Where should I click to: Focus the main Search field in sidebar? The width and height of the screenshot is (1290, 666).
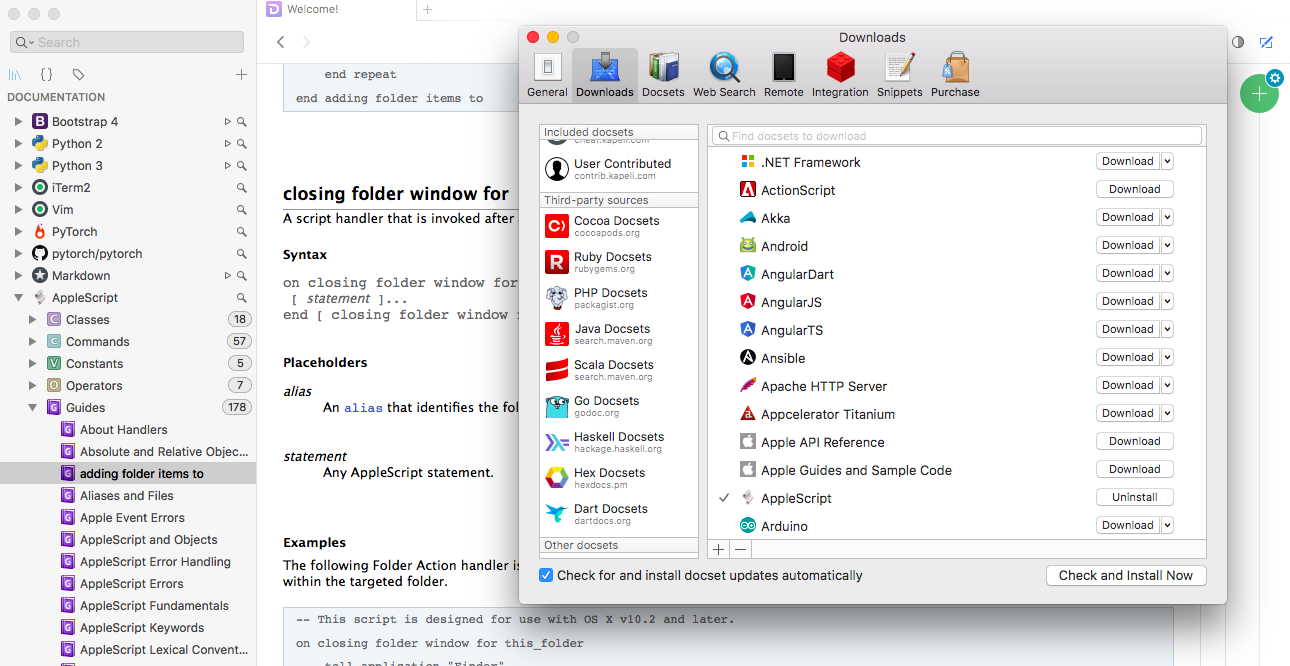(x=127, y=42)
